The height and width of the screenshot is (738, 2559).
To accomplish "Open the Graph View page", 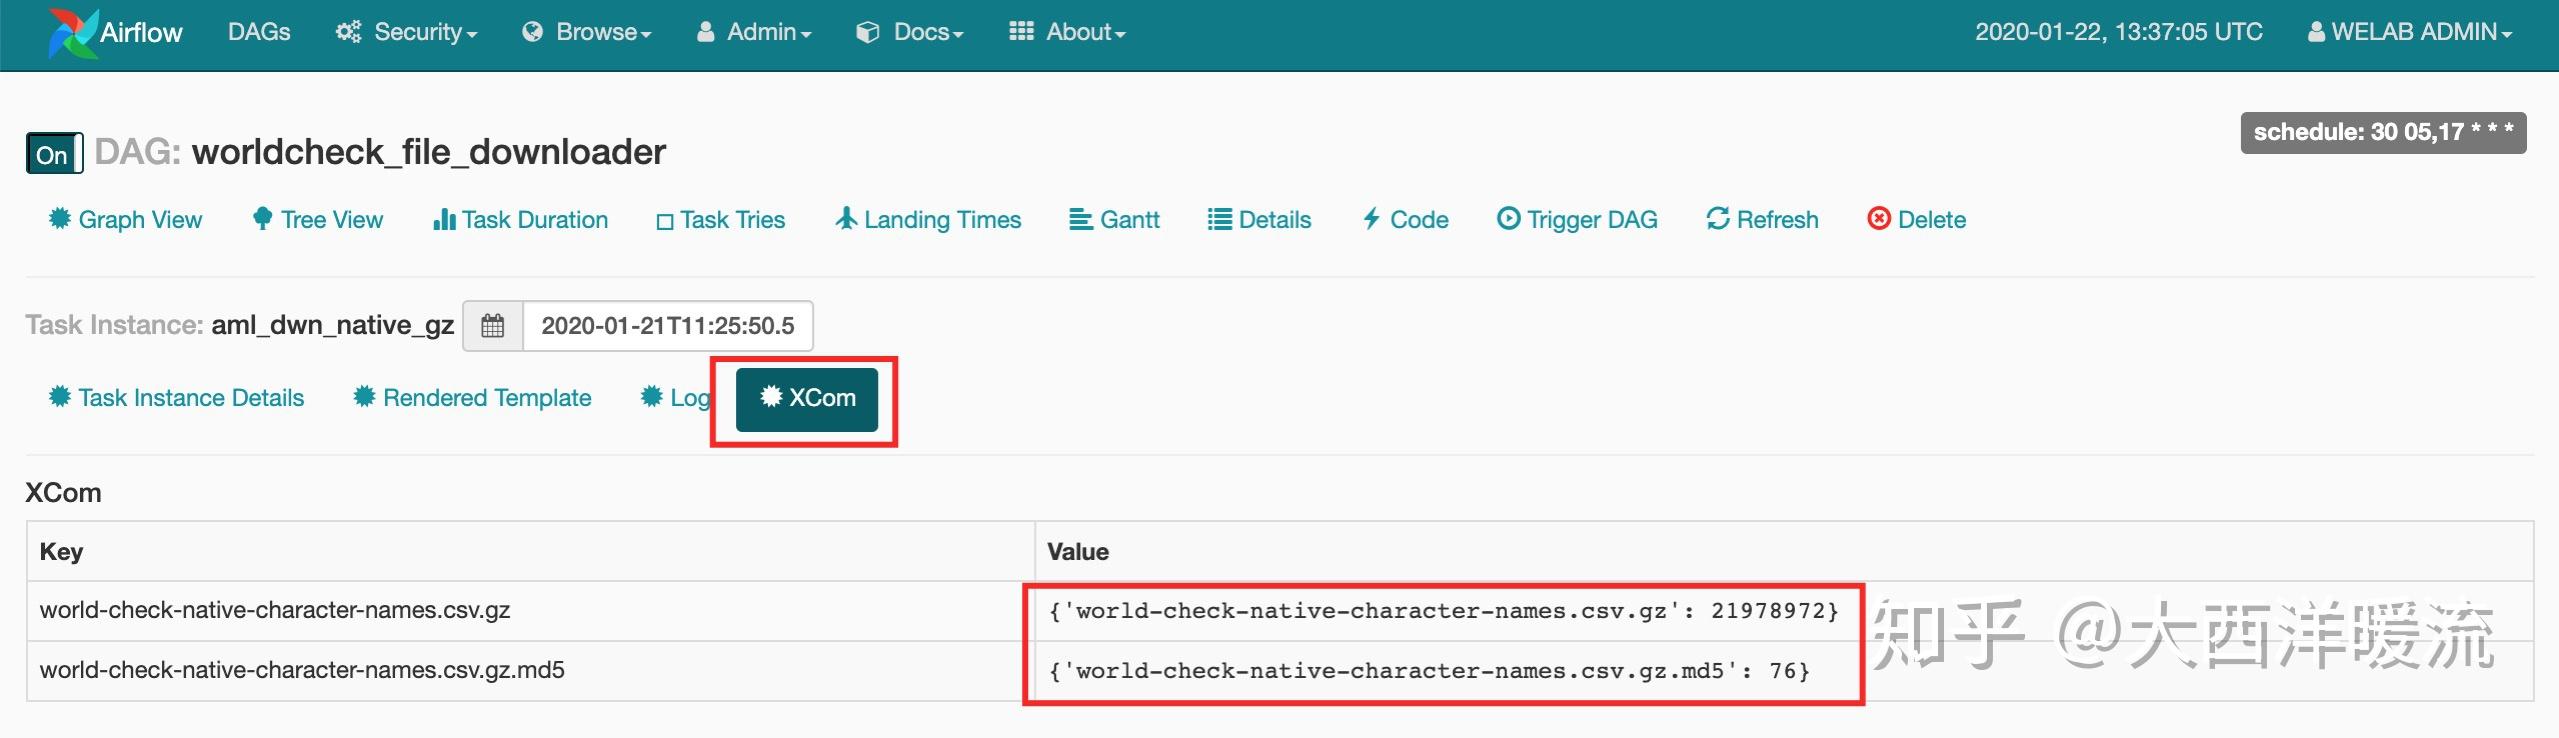I will pyautogui.click(x=126, y=220).
